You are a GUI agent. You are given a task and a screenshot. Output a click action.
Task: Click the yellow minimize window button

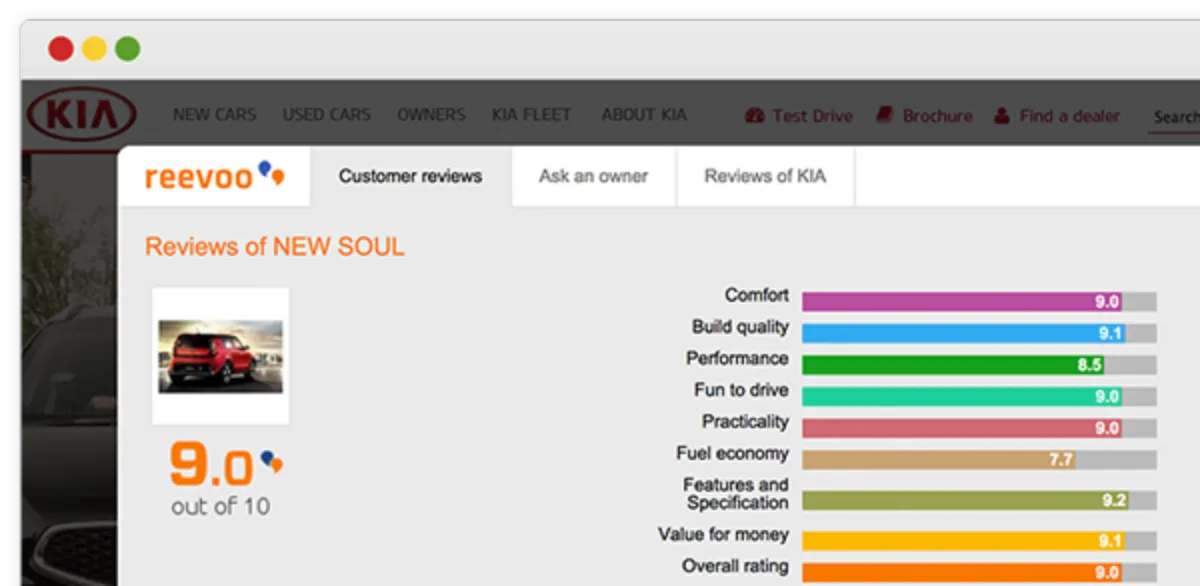coord(94,48)
